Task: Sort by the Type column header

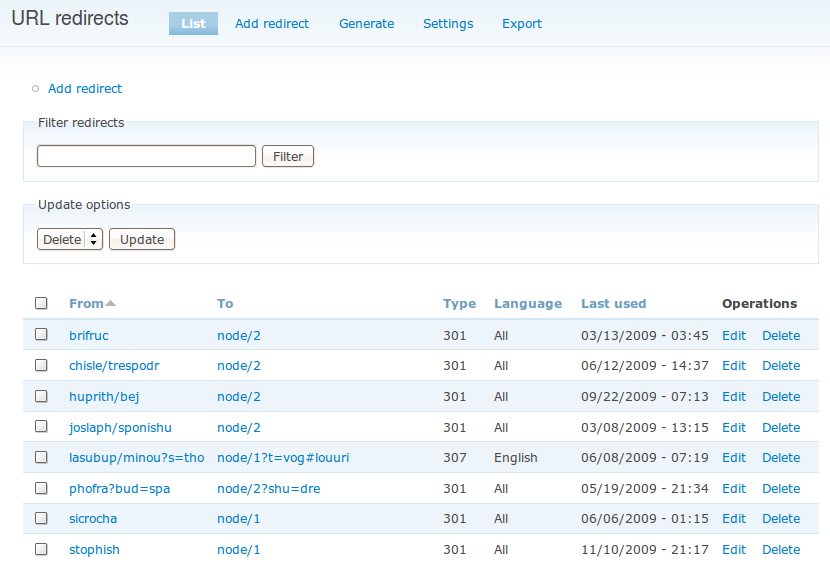Action: pos(459,303)
